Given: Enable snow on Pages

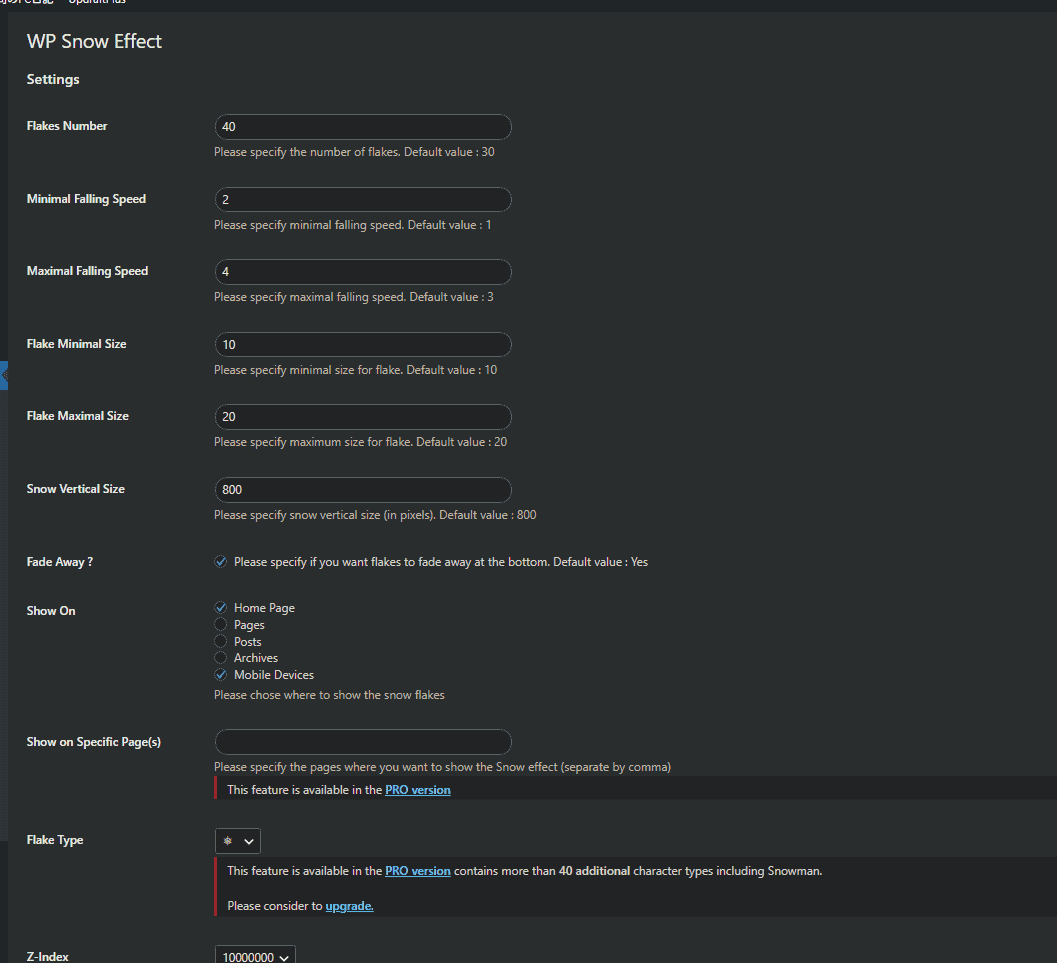Looking at the screenshot, I should tap(220, 625).
